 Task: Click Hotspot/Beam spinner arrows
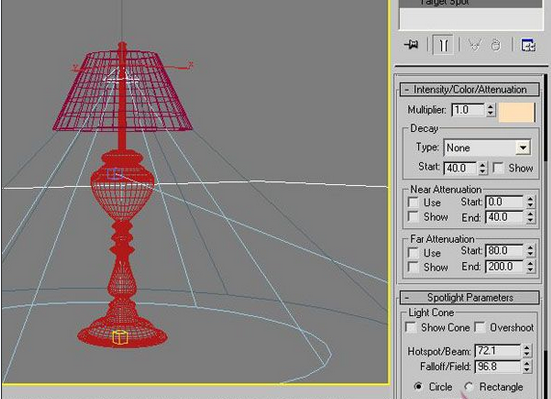click(526, 350)
